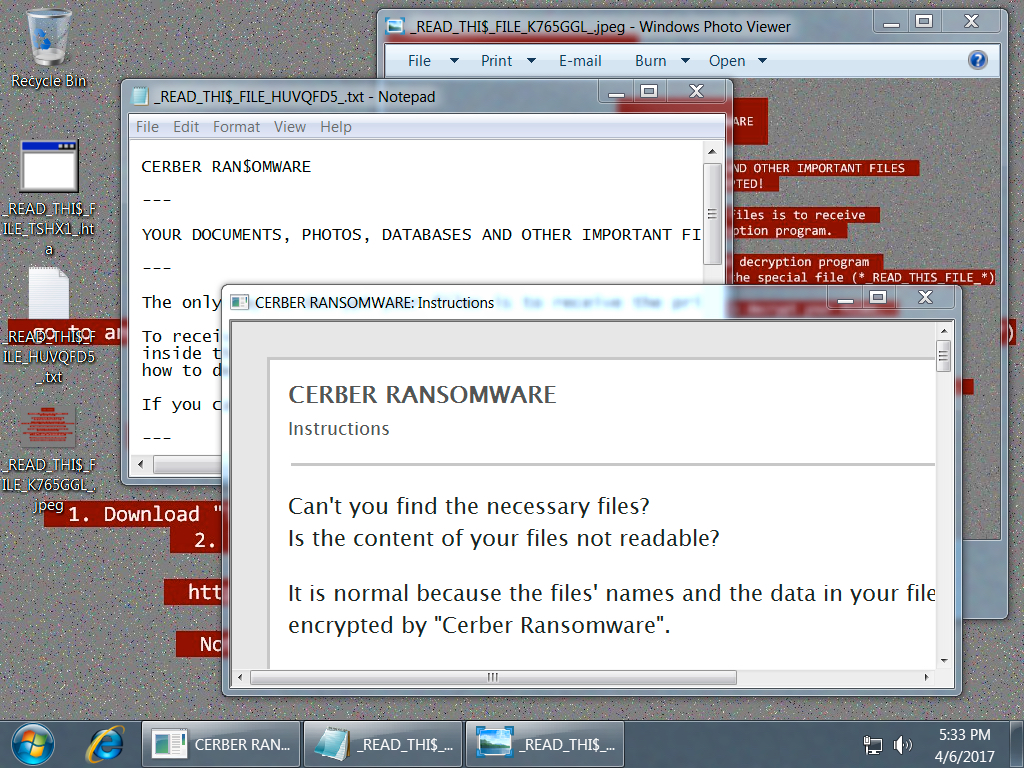The width and height of the screenshot is (1024, 768).
Task: Click the volume speaker tray icon
Action: 902,744
